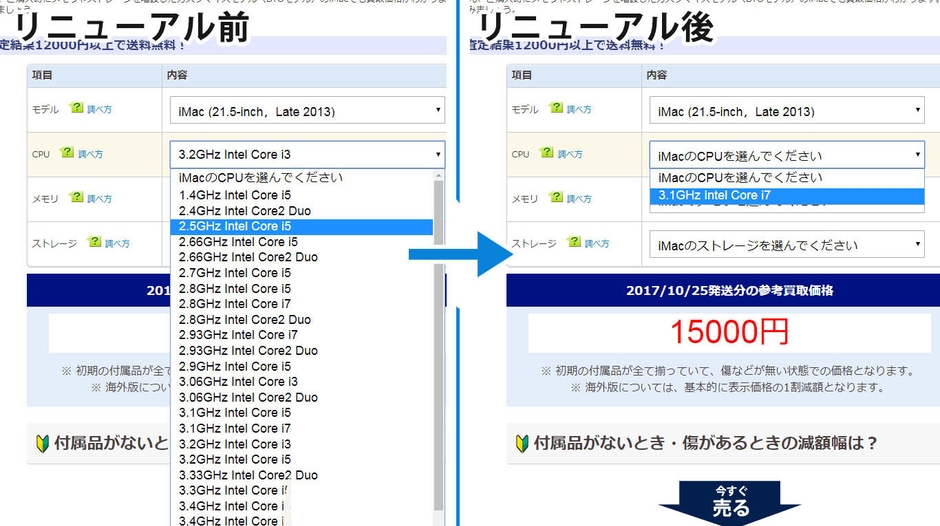940x526 pixels.
Task: Click the green help icon beside ストレージ in the リニューアル前 panel
Action: coord(95,242)
